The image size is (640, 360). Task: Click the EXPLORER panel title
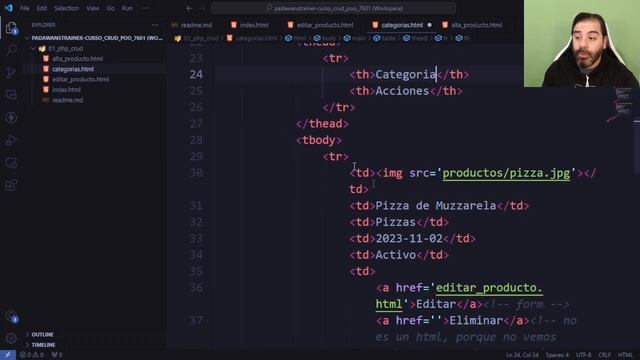point(44,25)
